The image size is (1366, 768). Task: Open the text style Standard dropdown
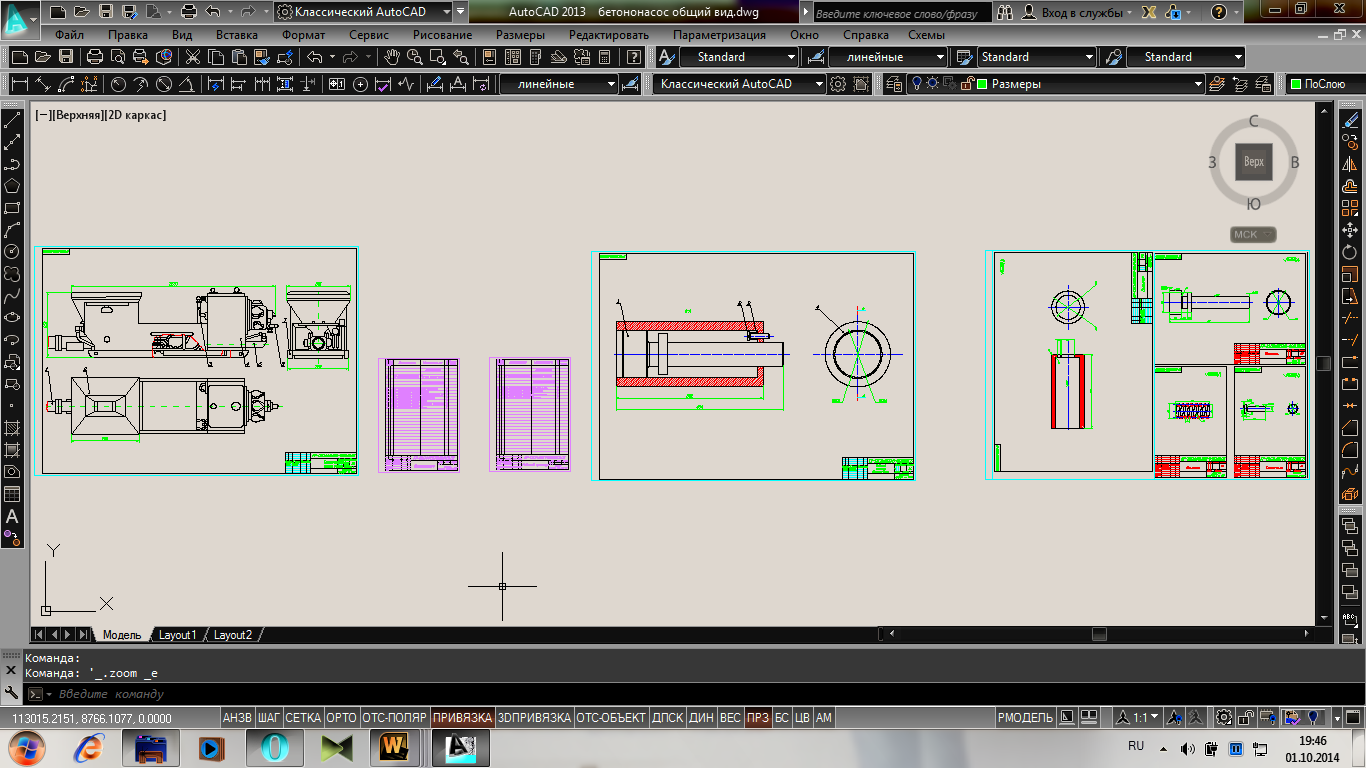[x=739, y=57]
